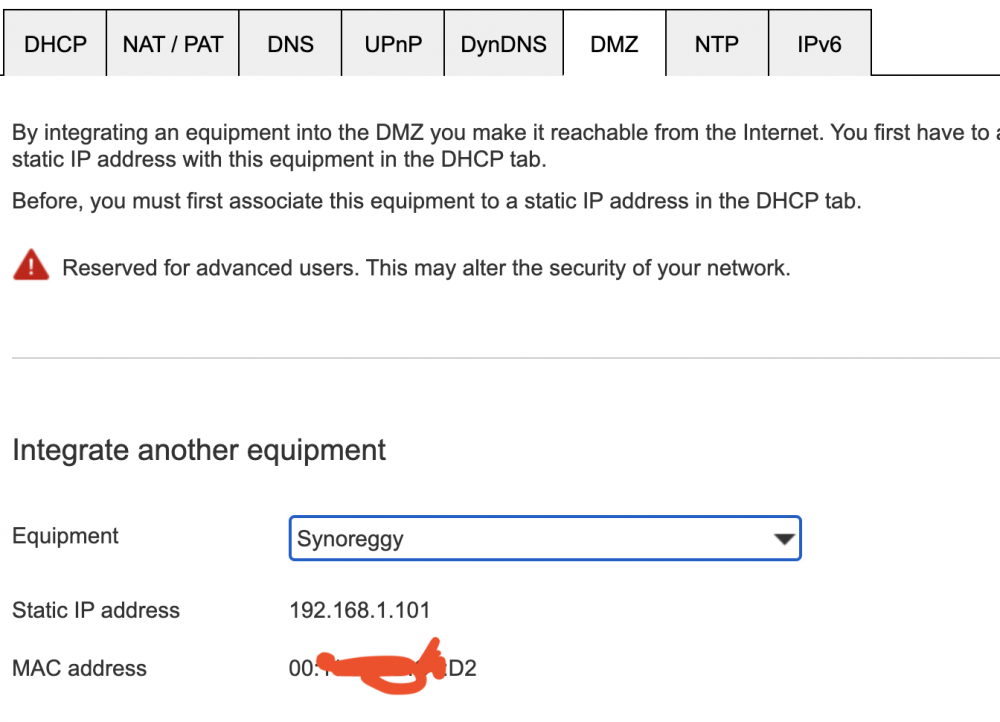Open the DHCP tab
1000x722 pixels.
click(55, 44)
